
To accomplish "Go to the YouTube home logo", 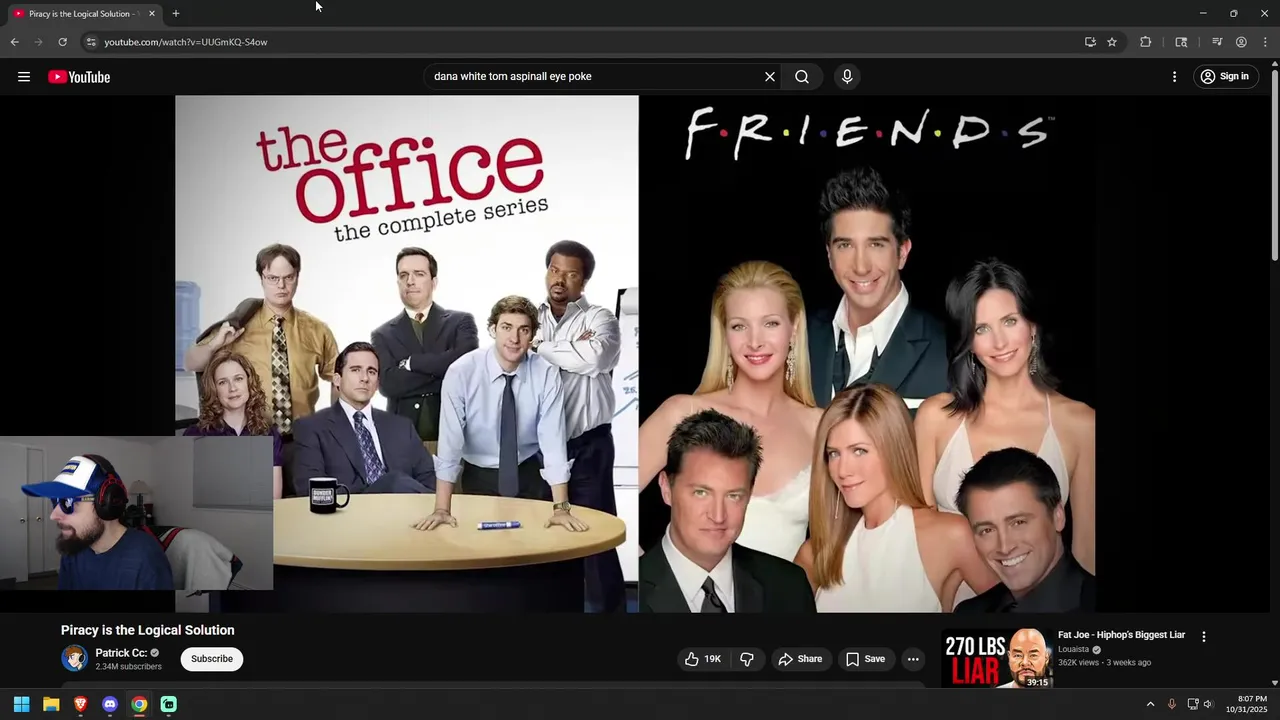I will (79, 77).
